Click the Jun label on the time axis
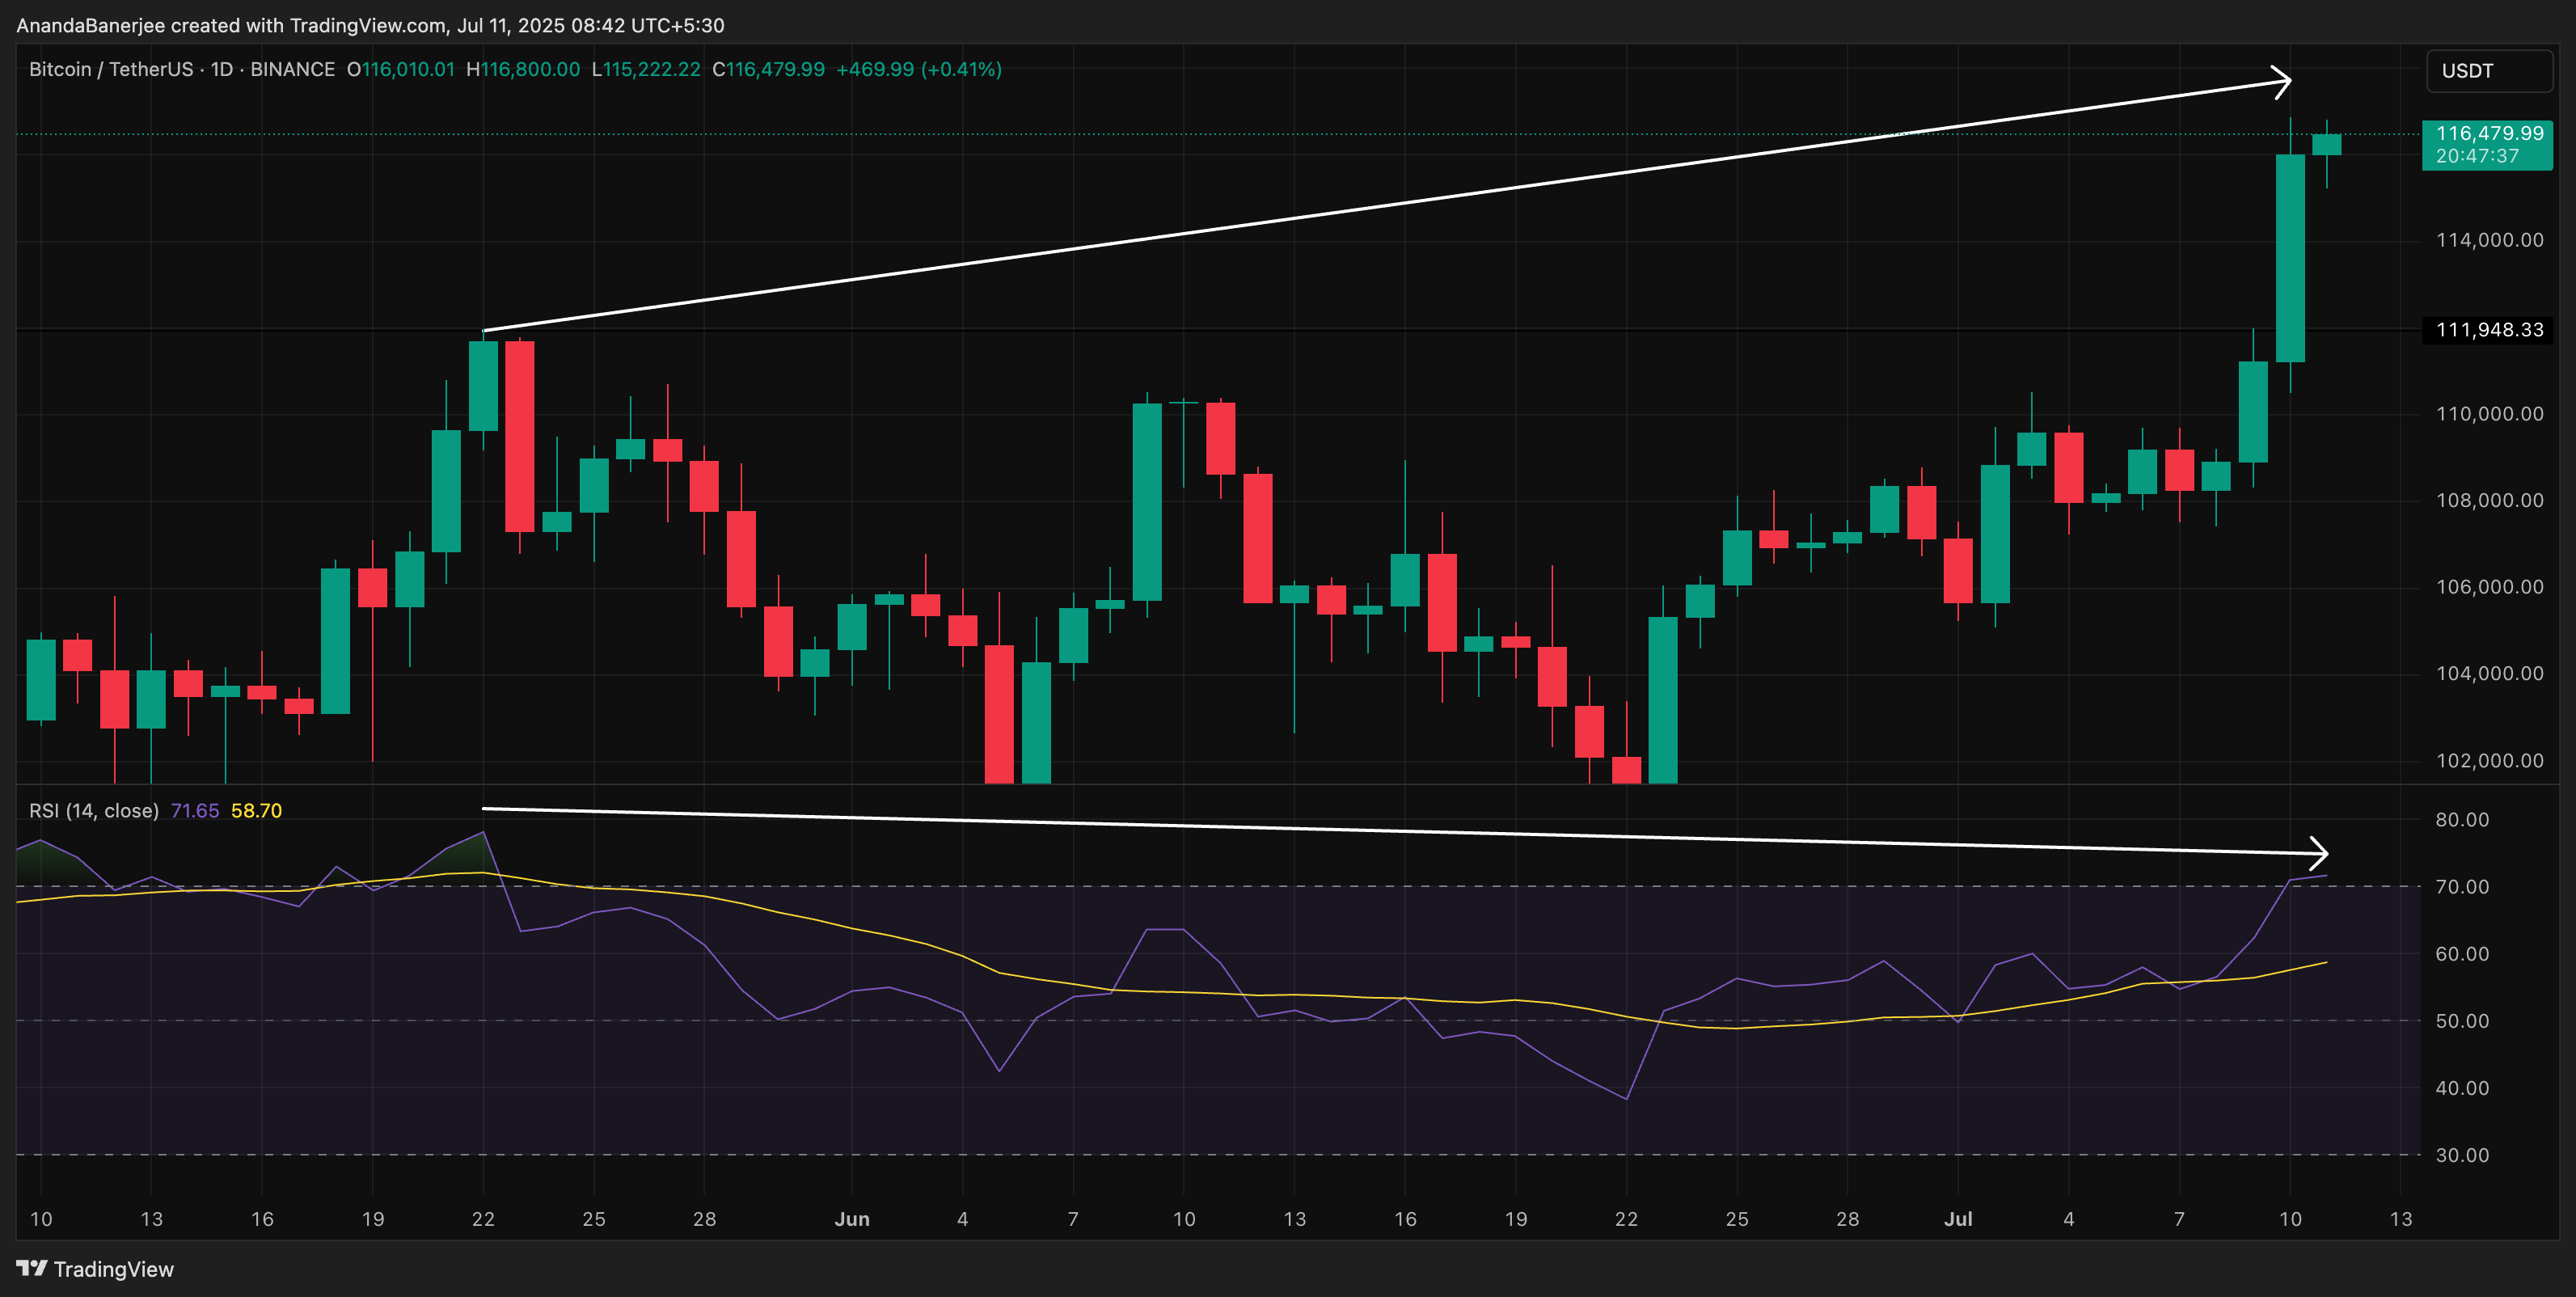Image resolution: width=2576 pixels, height=1297 pixels. [x=852, y=1219]
